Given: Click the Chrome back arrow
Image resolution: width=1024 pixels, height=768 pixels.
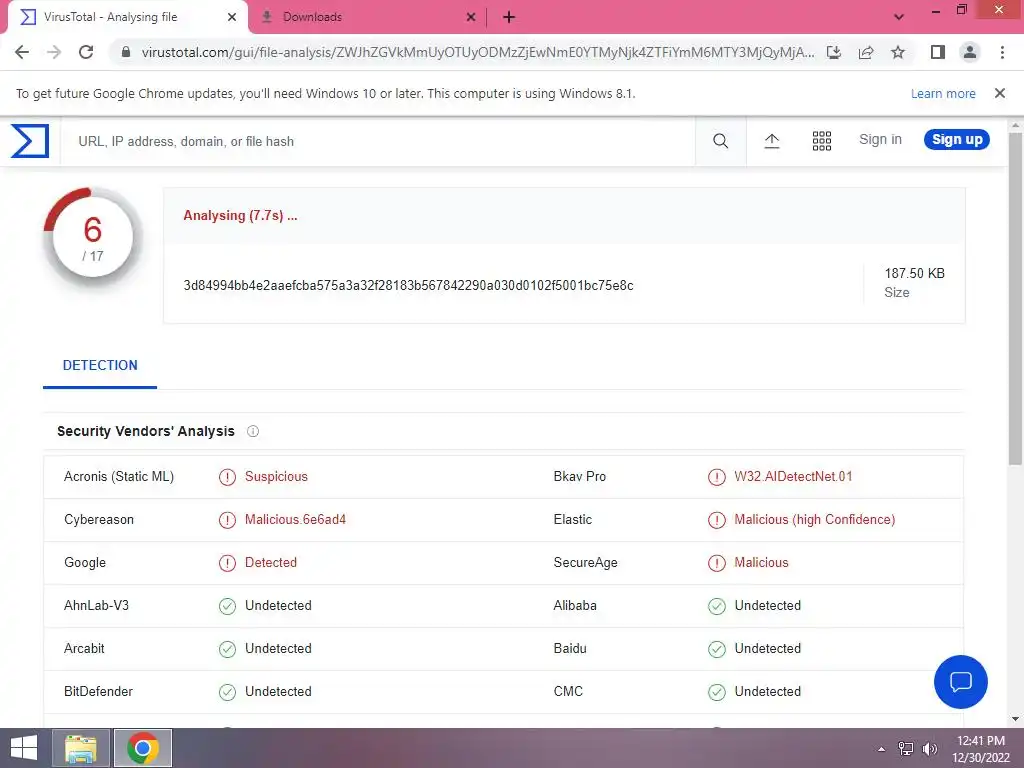Looking at the screenshot, I should click(x=22, y=52).
